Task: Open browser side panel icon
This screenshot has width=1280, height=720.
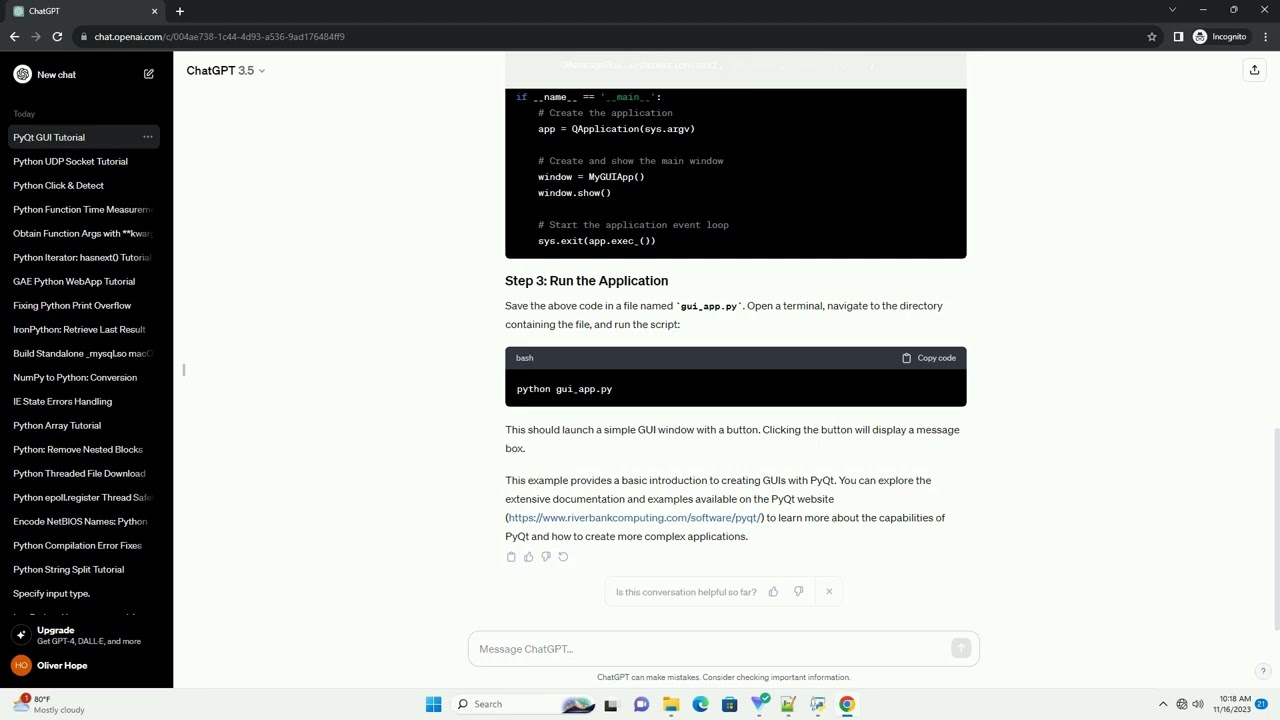Action: (x=1178, y=37)
